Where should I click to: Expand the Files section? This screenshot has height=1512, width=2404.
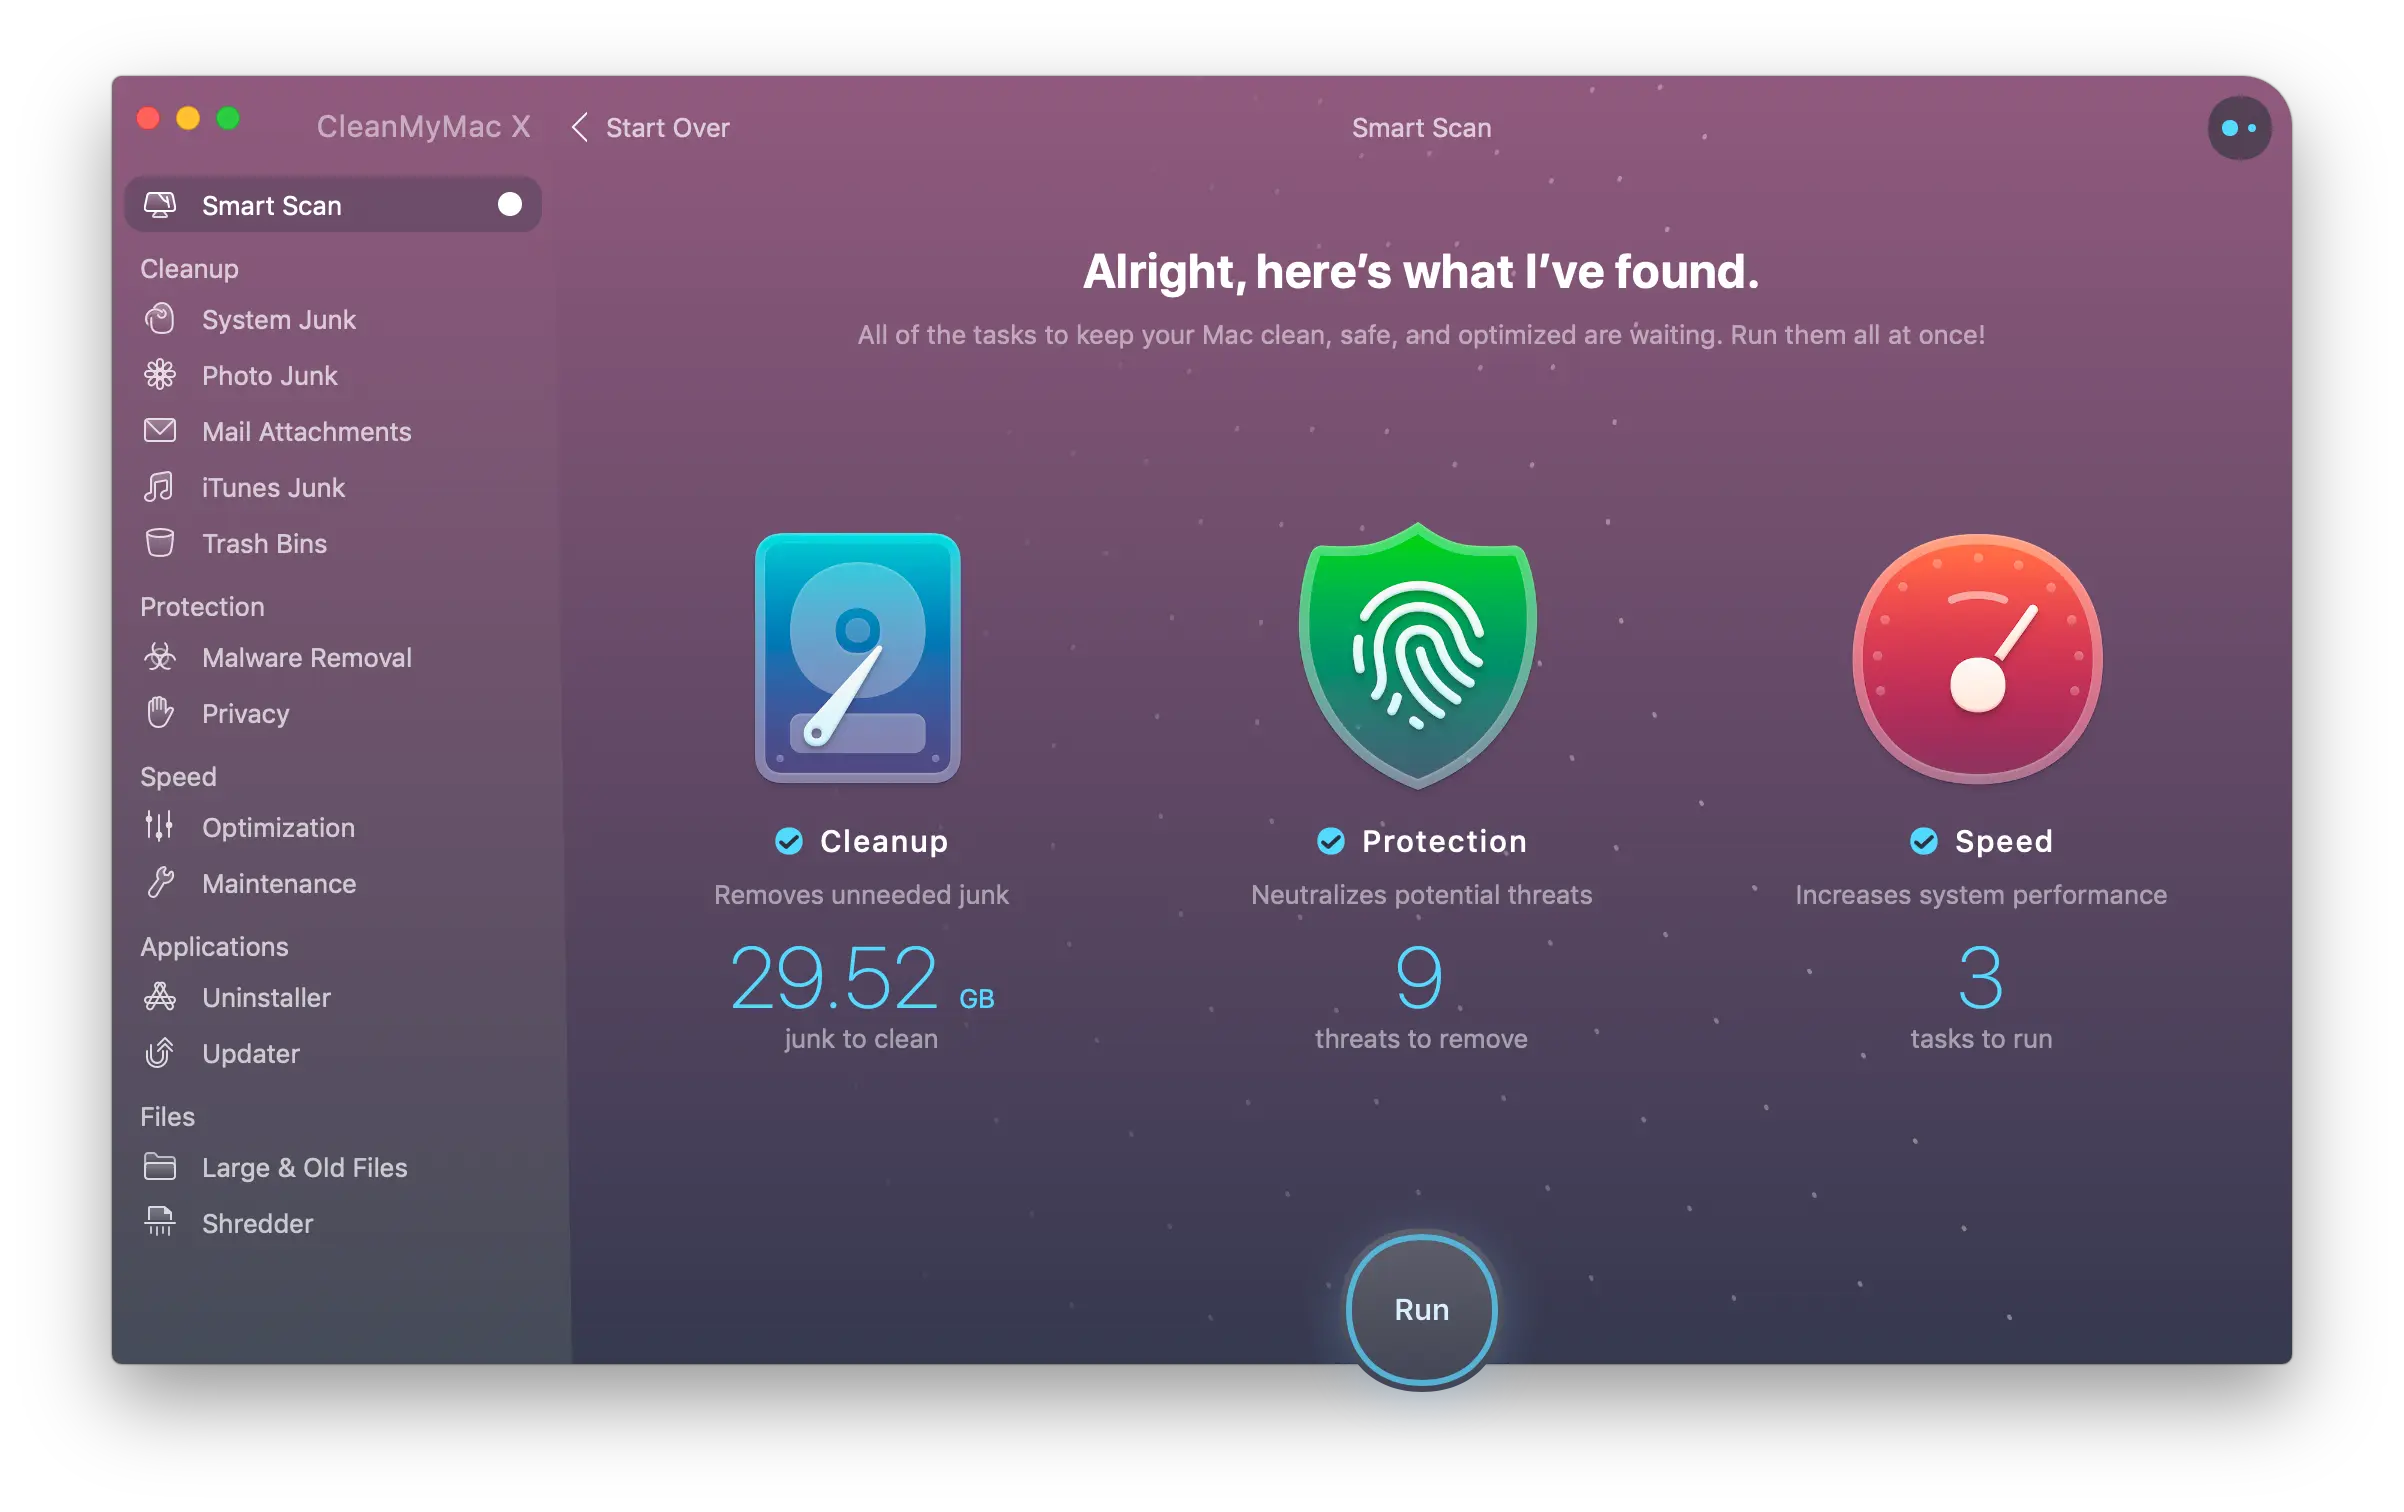167,1113
